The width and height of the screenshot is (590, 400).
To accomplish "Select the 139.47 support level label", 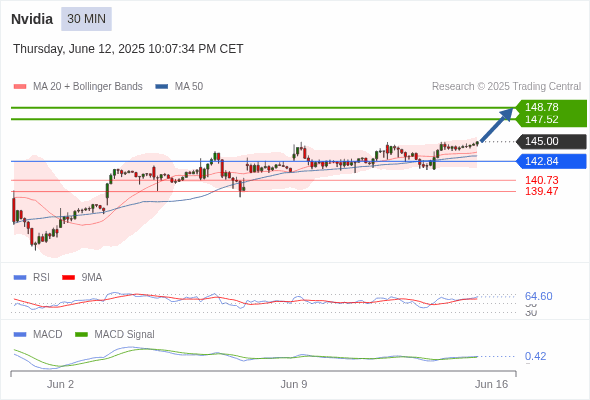I will pyautogui.click(x=541, y=191).
